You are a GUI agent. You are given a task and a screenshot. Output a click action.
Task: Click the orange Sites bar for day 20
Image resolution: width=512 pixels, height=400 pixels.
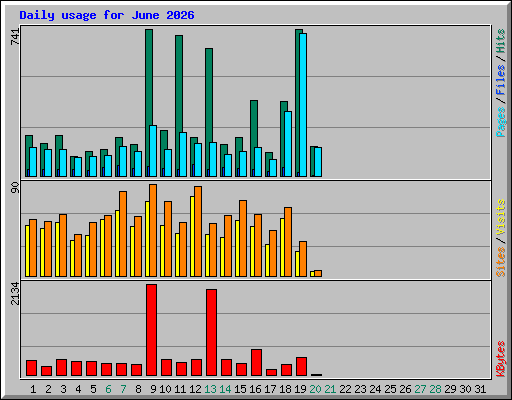click(x=318, y=274)
